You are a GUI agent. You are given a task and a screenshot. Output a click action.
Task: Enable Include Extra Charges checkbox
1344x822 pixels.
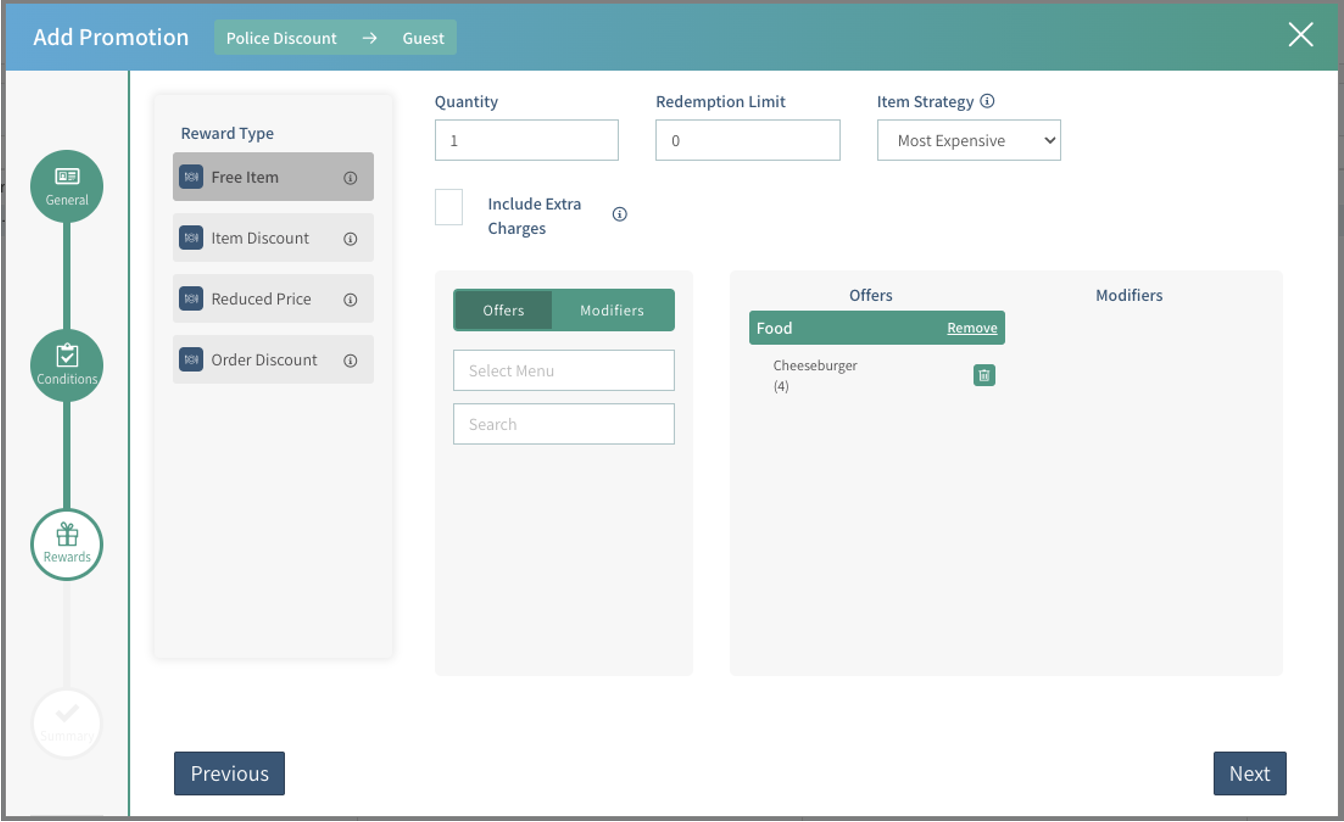[x=449, y=207]
